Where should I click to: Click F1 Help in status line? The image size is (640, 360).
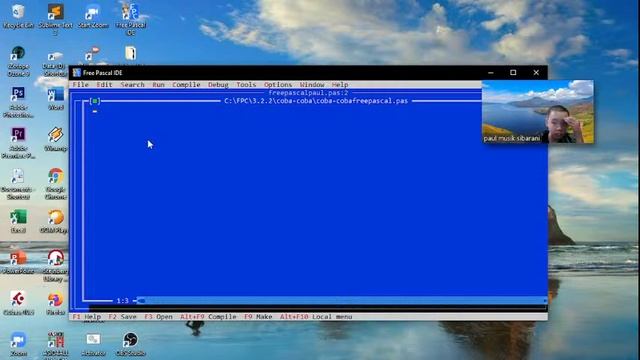point(87,316)
